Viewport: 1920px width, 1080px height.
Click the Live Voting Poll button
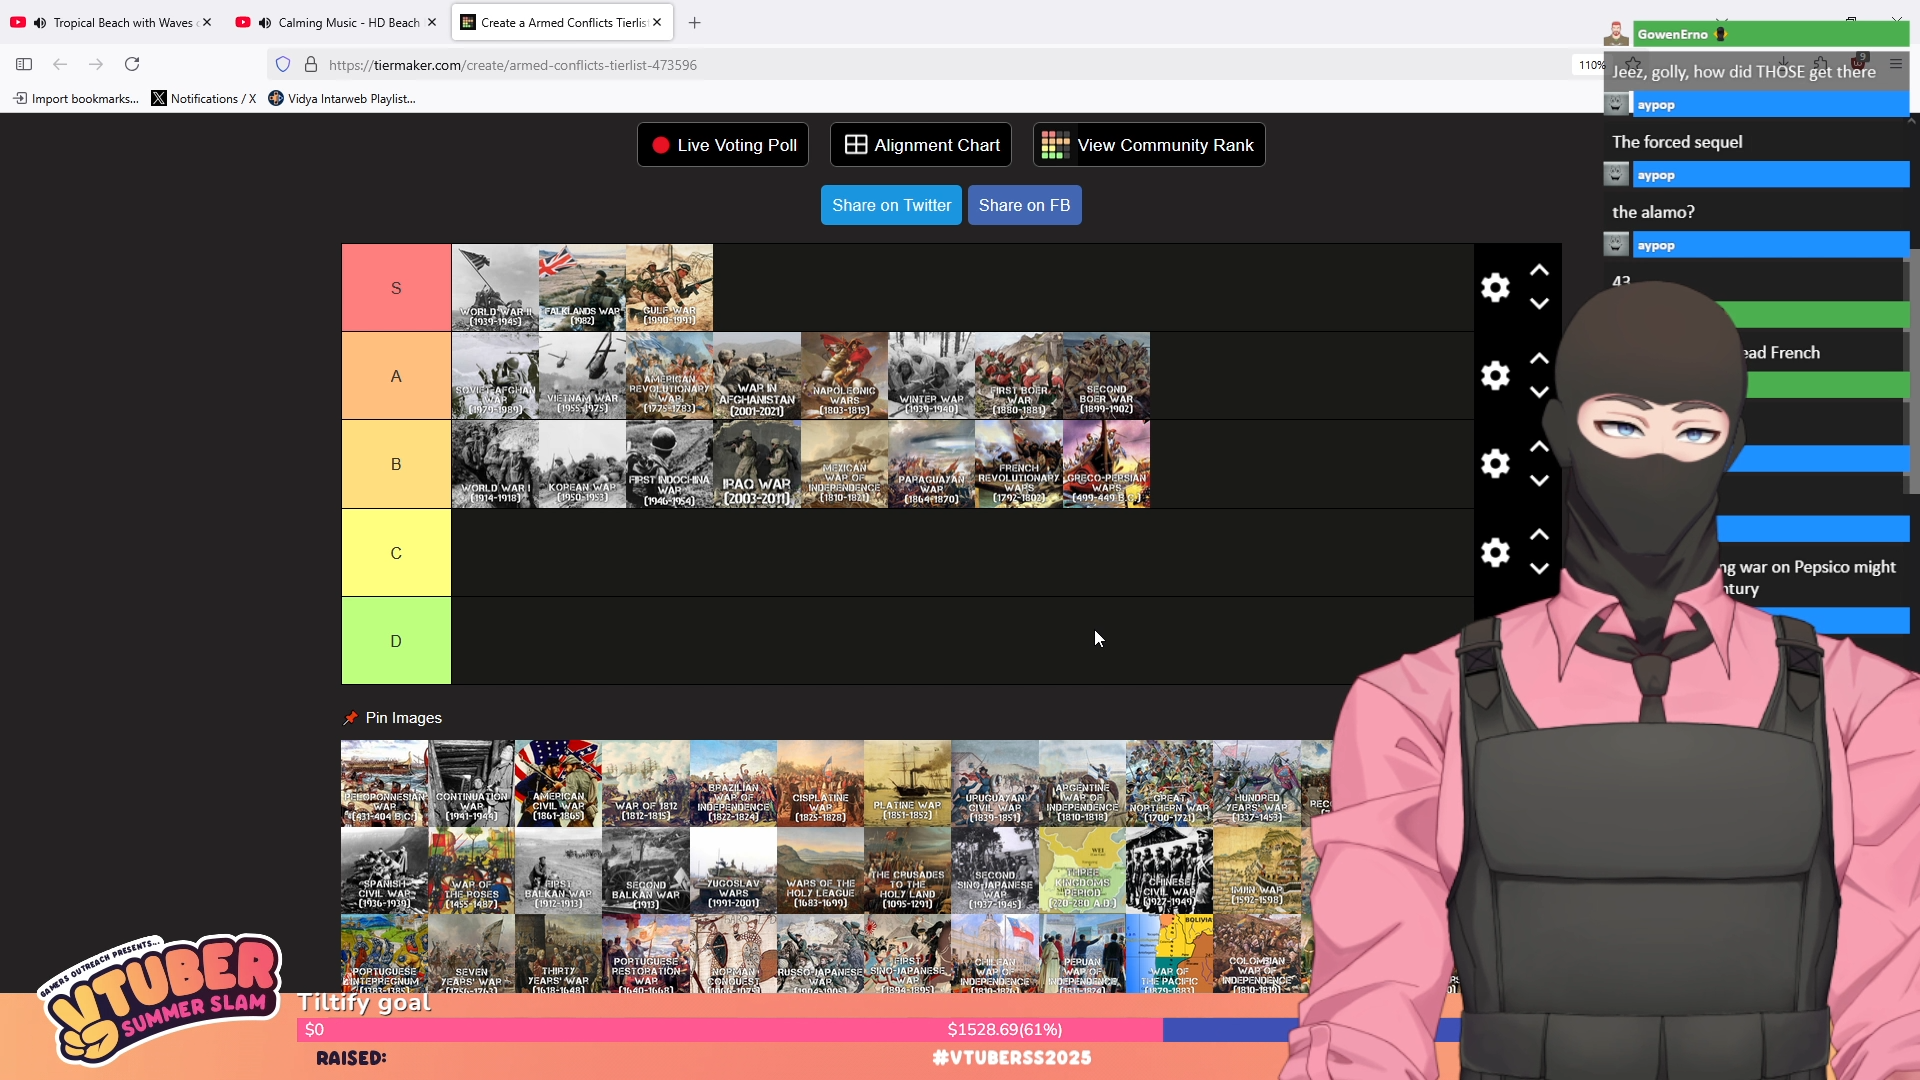coord(723,145)
